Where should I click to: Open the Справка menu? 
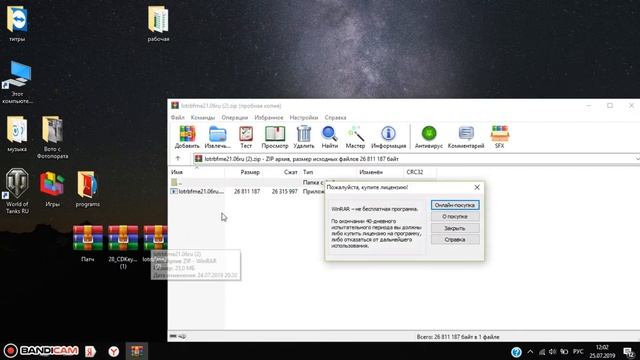click(x=336, y=118)
